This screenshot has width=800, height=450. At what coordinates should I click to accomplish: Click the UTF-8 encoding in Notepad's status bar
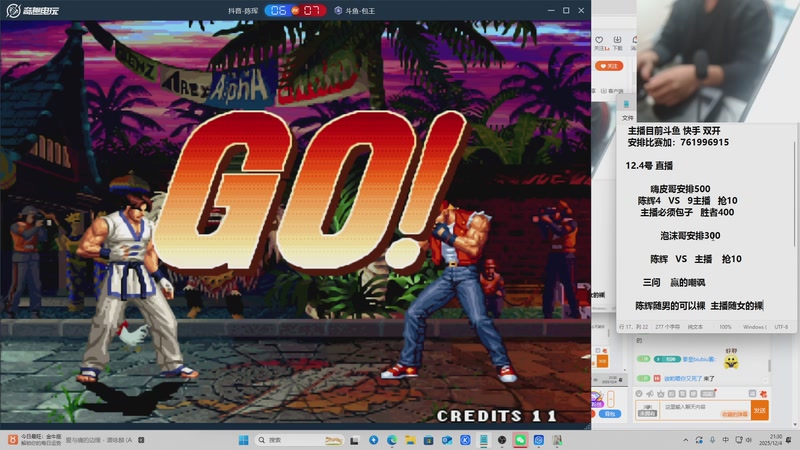point(781,327)
